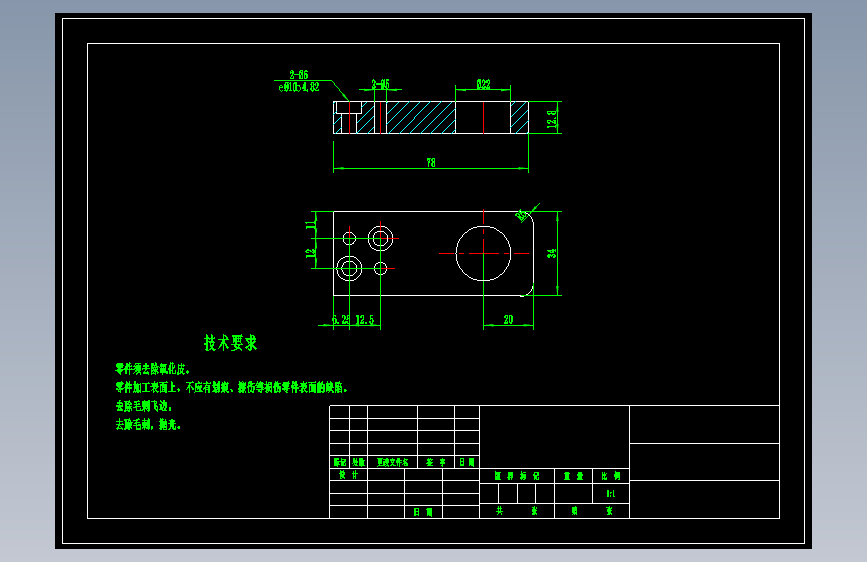Click the "Ø22" bore diameter dimension
Image resolution: width=867 pixels, height=562 pixels.
tap(483, 84)
